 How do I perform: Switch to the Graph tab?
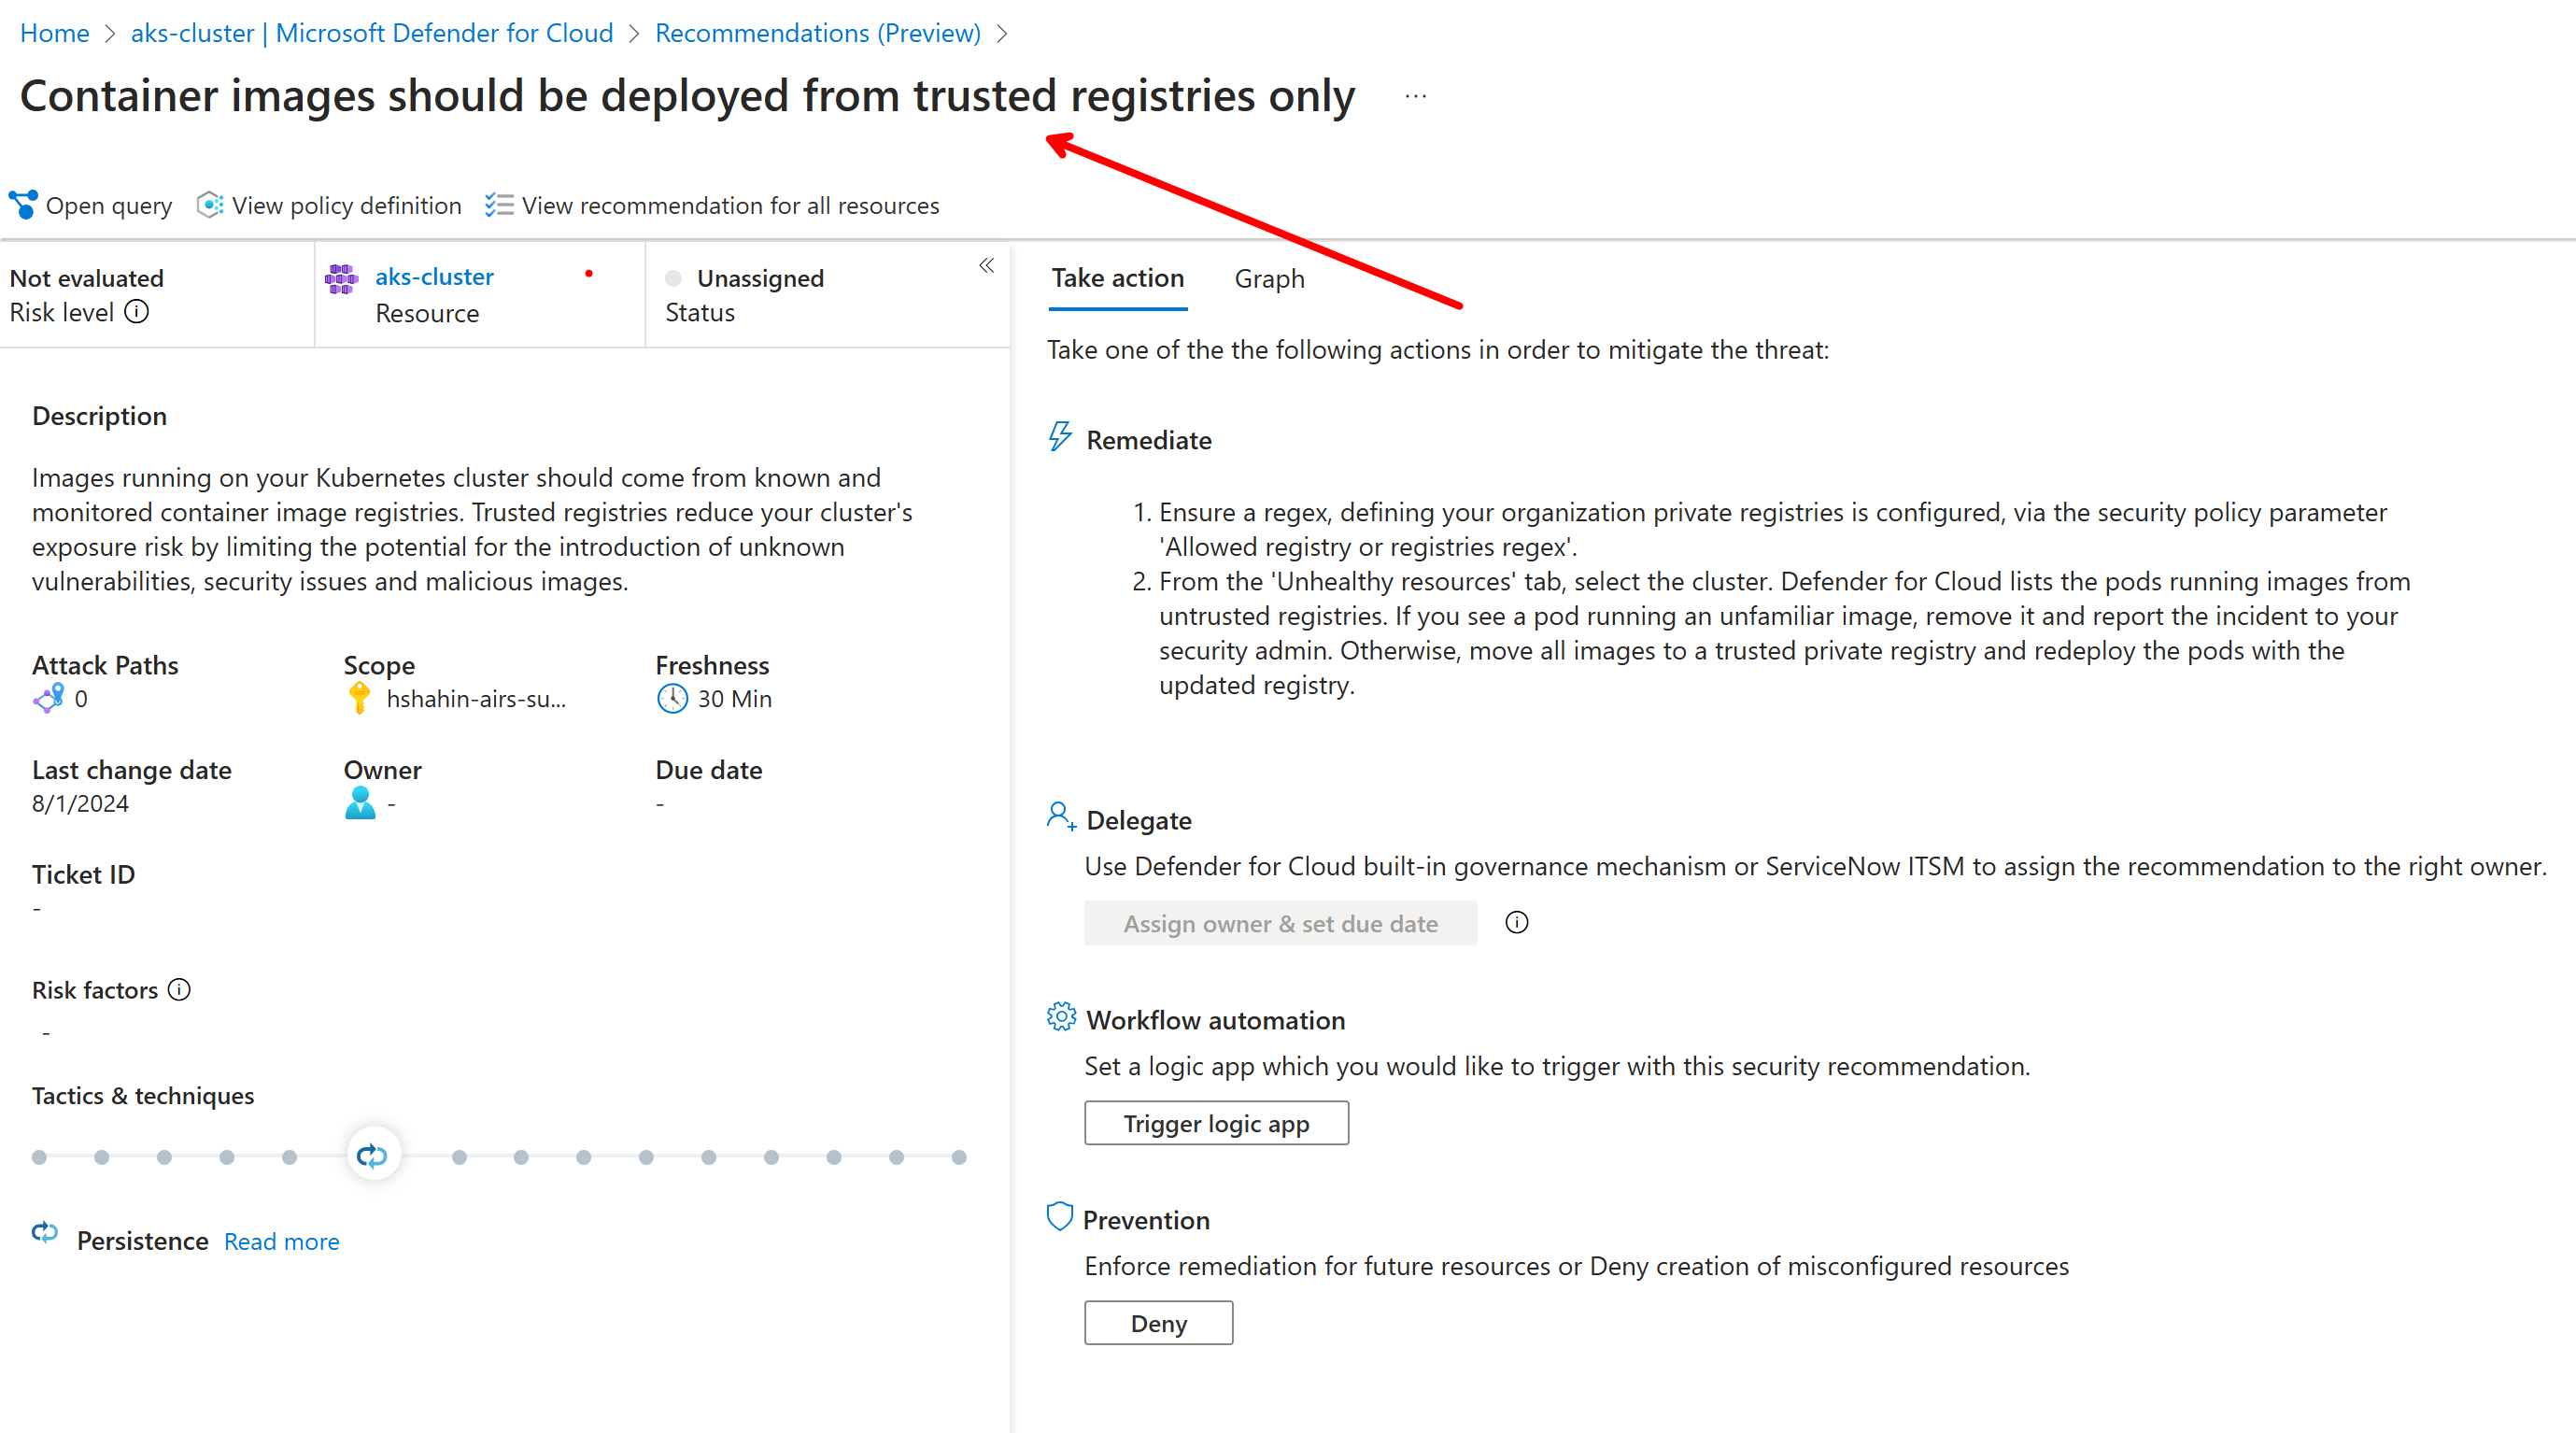coord(1268,278)
